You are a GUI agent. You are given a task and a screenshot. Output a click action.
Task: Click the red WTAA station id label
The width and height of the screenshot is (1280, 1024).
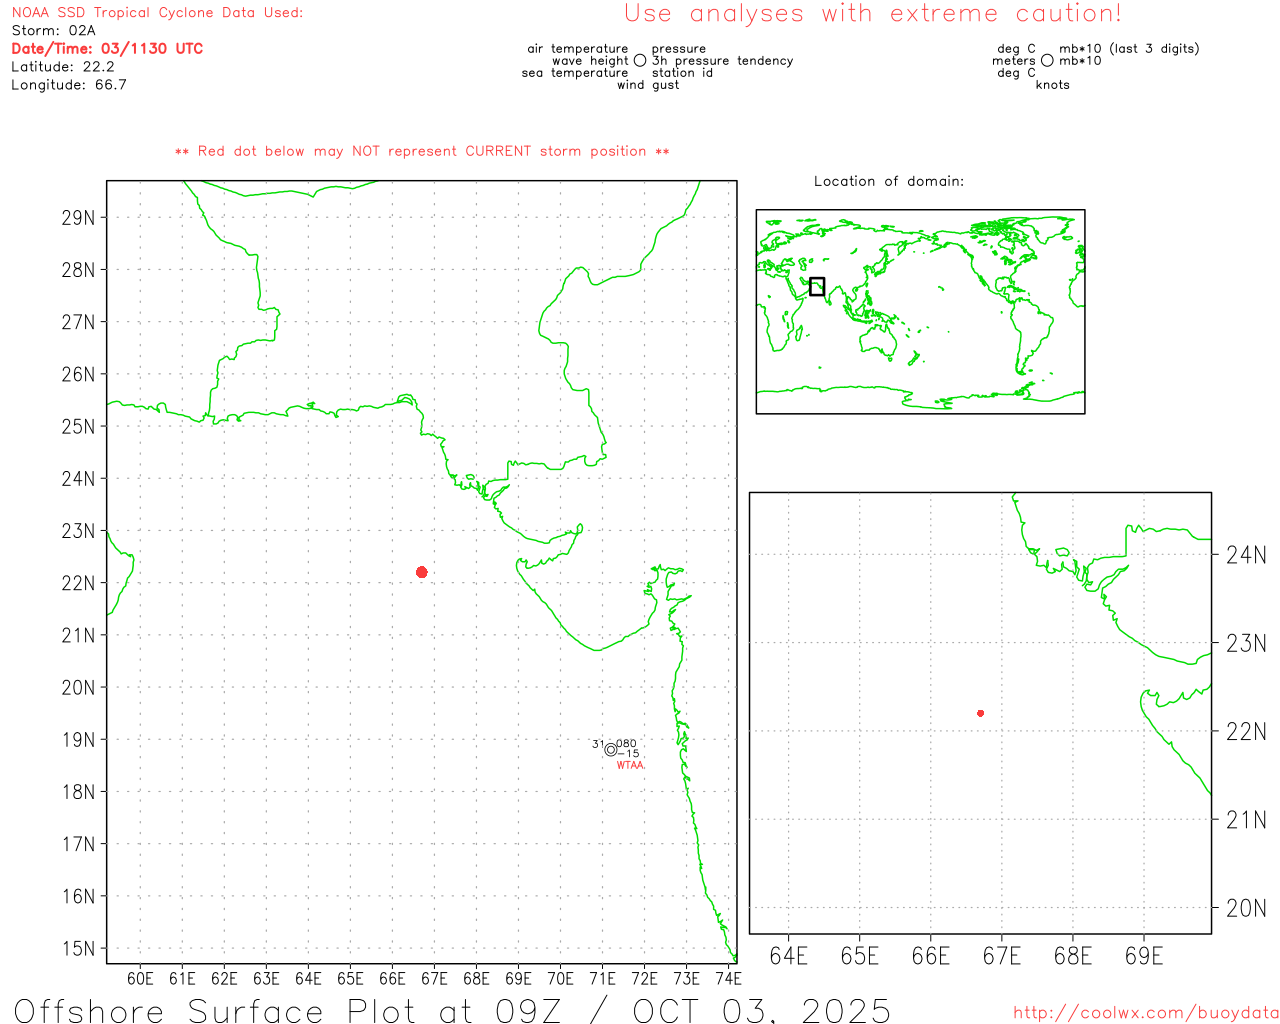630,765
